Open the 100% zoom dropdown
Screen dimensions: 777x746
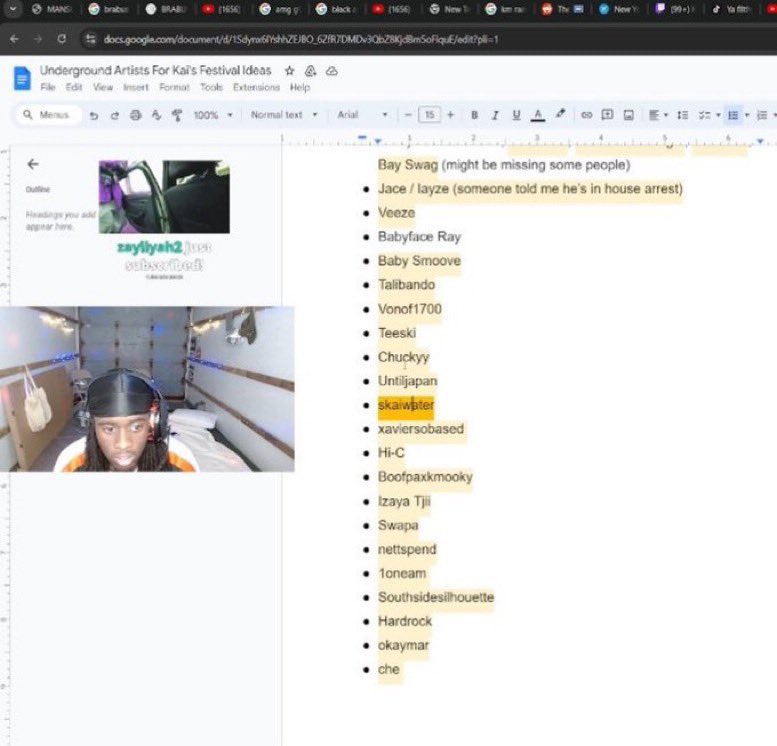(213, 115)
